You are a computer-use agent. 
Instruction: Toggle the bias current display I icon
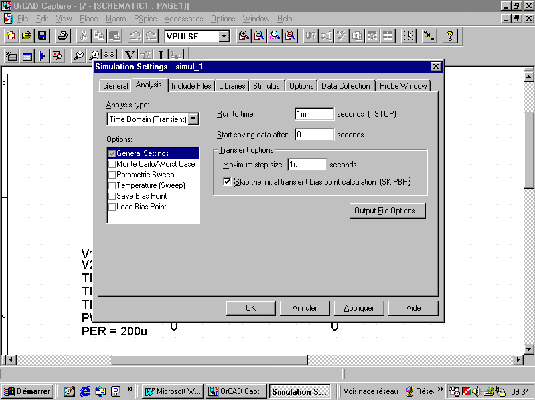click(161, 56)
